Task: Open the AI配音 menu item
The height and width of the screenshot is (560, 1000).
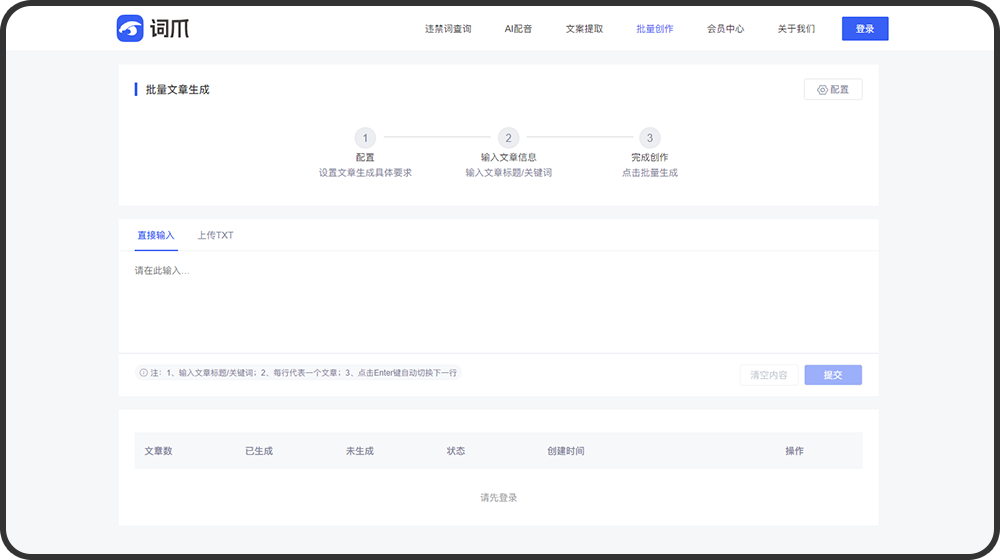Action: [518, 29]
